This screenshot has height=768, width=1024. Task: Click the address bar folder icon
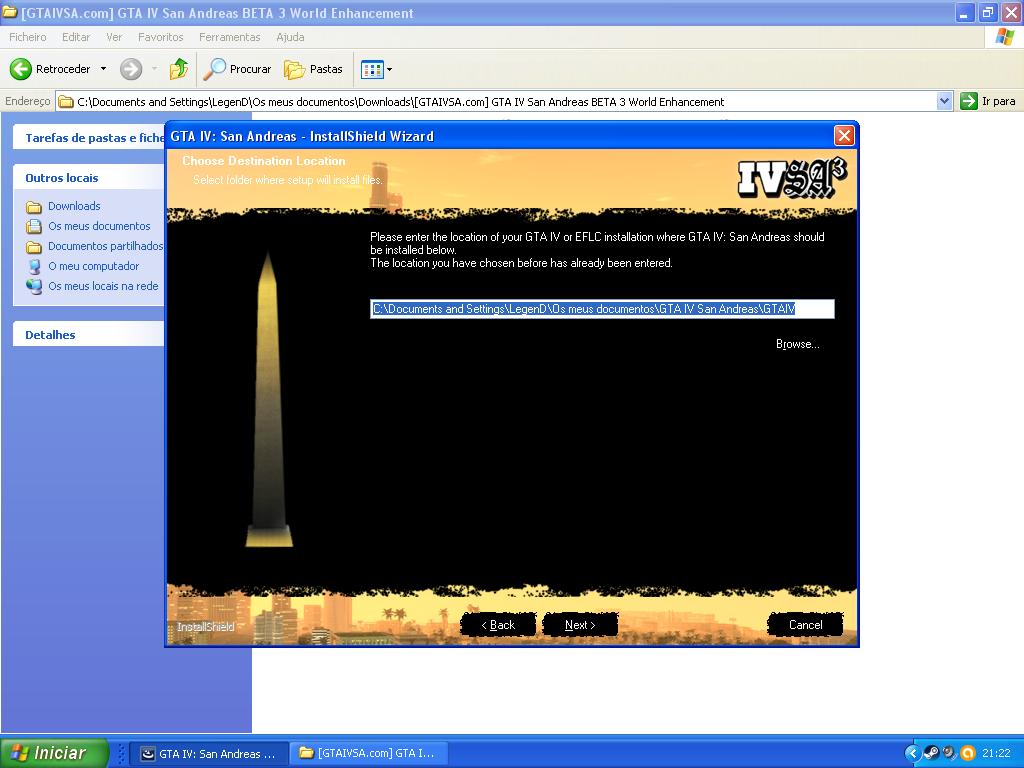coord(65,101)
